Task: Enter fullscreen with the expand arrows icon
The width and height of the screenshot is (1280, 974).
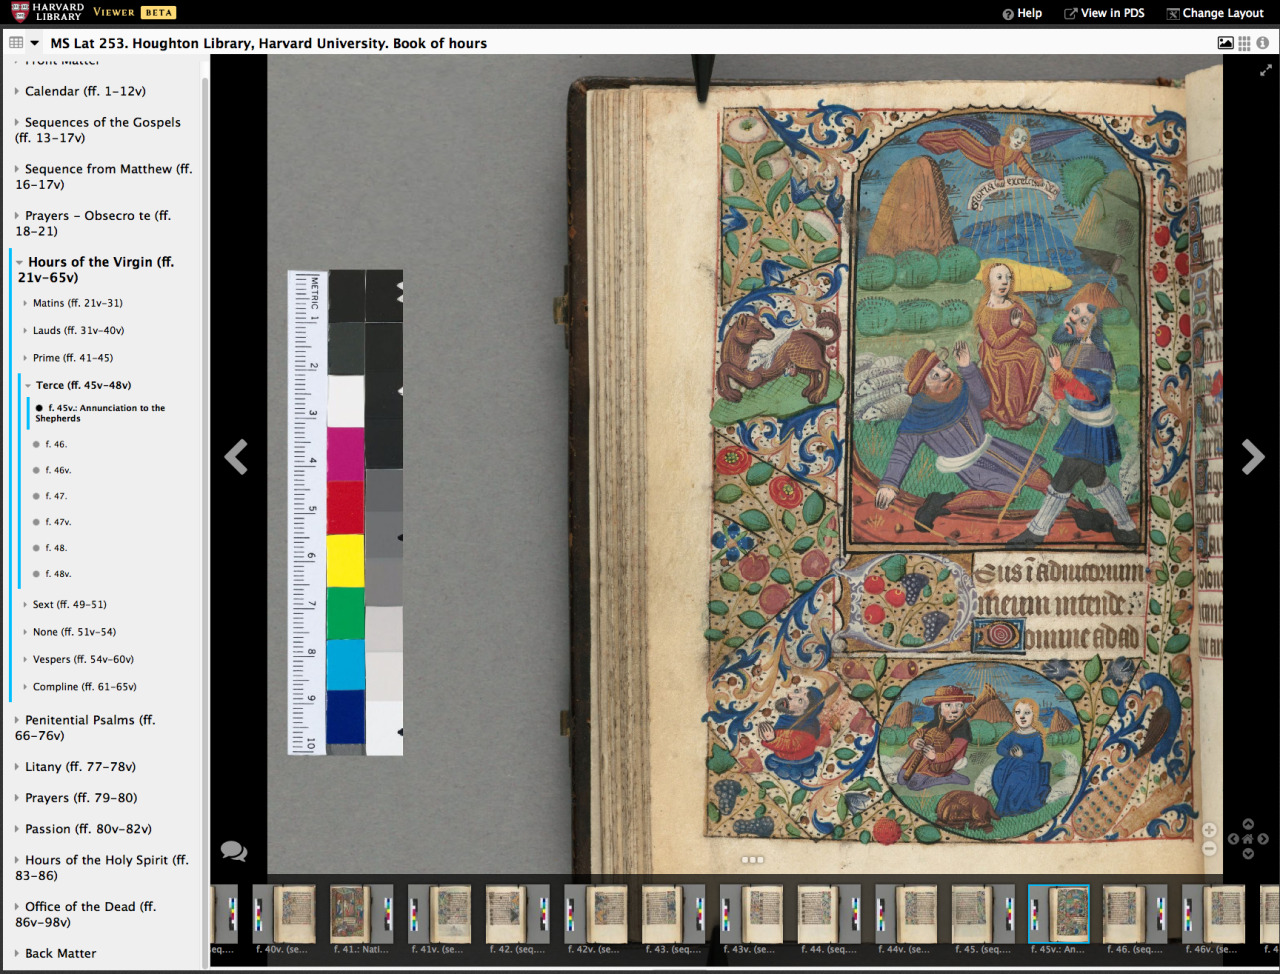Action: pyautogui.click(x=1266, y=71)
